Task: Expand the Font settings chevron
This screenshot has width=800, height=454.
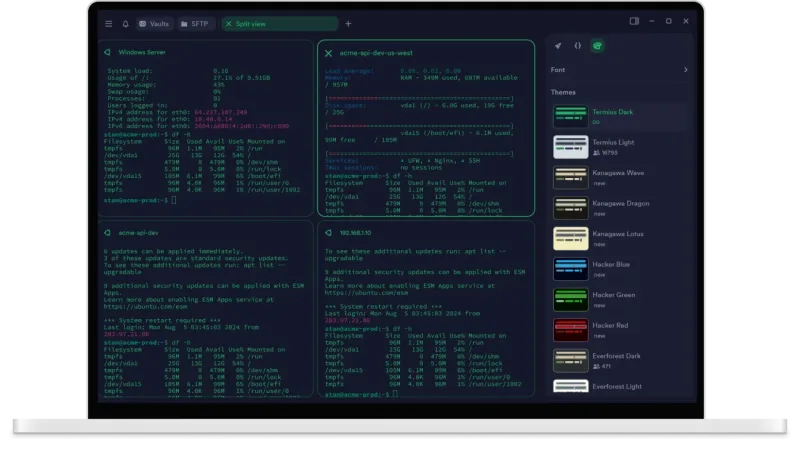Action: tap(686, 69)
